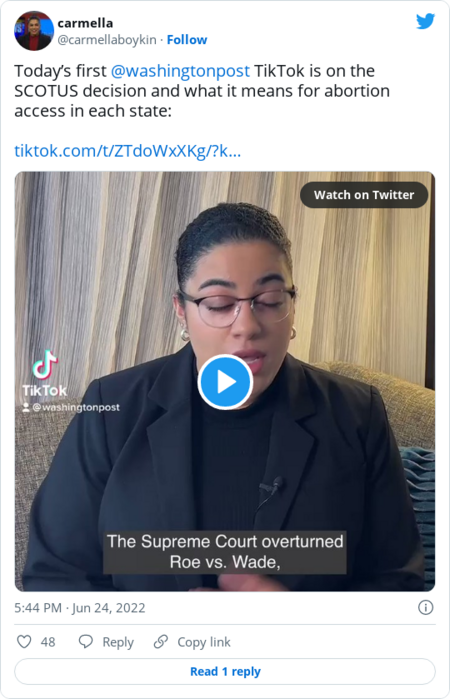Click Watch on Twitter button
450x699 pixels.
click(364, 195)
